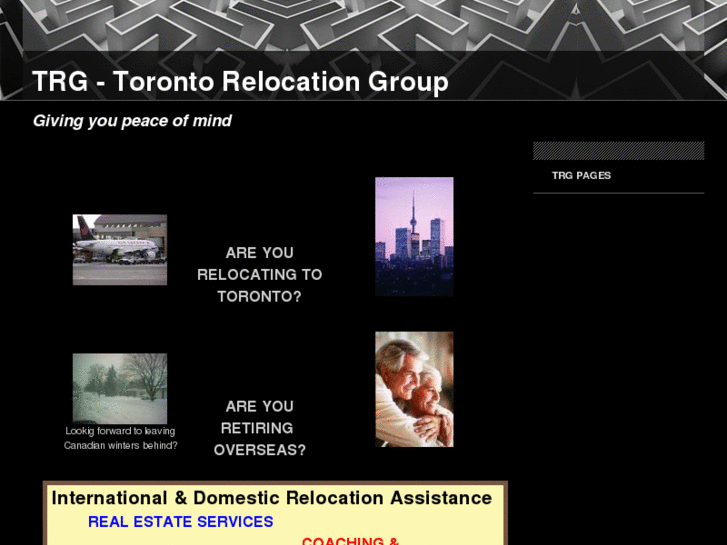Click the snowy Canadian winter photo
This screenshot has height=545, width=727.
pyautogui.click(x=120, y=388)
